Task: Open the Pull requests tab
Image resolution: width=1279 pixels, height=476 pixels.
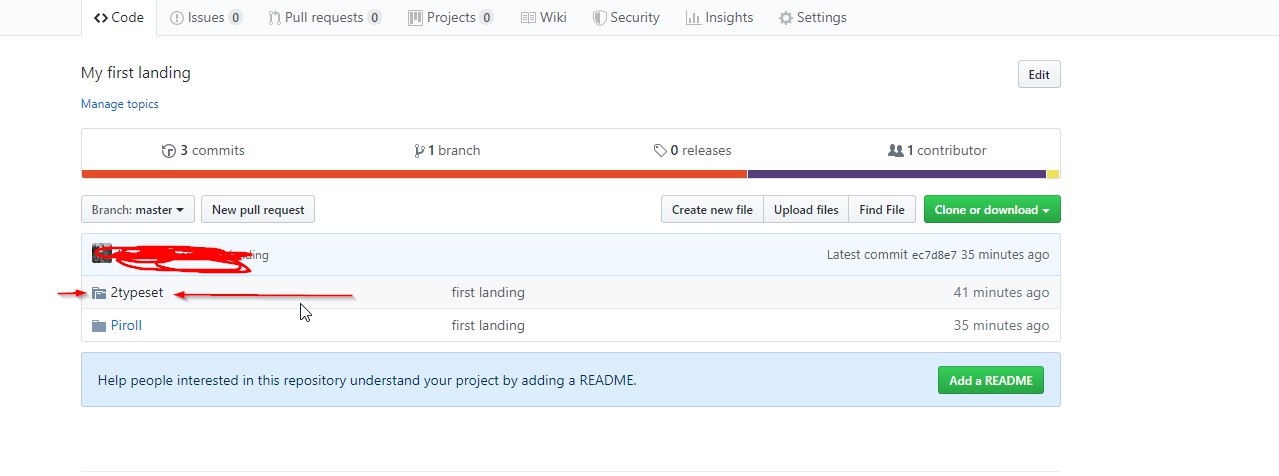Action: [325, 17]
